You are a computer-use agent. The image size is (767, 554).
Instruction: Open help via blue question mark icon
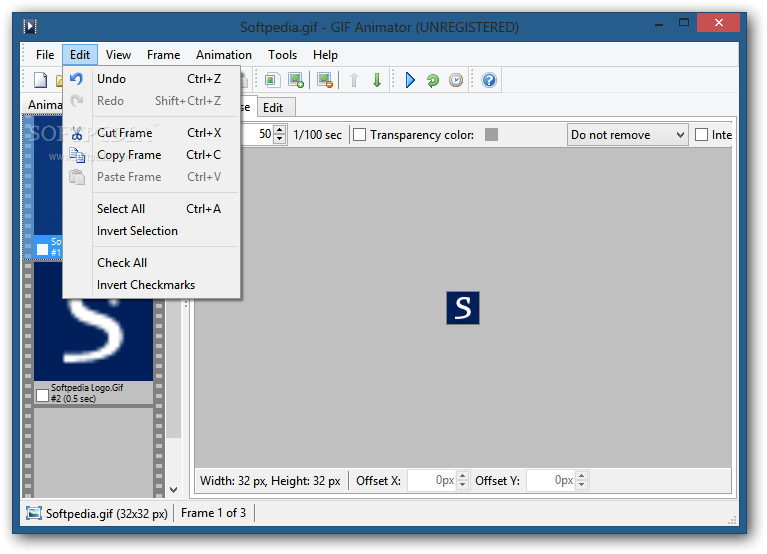point(489,80)
